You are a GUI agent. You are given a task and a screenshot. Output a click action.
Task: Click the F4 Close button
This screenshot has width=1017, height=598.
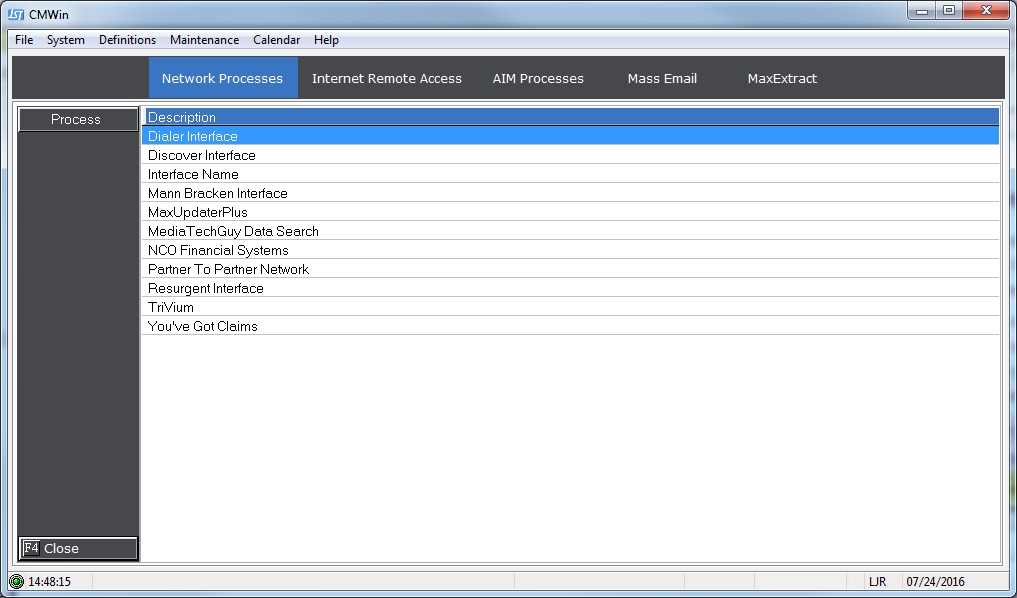[x=78, y=548]
